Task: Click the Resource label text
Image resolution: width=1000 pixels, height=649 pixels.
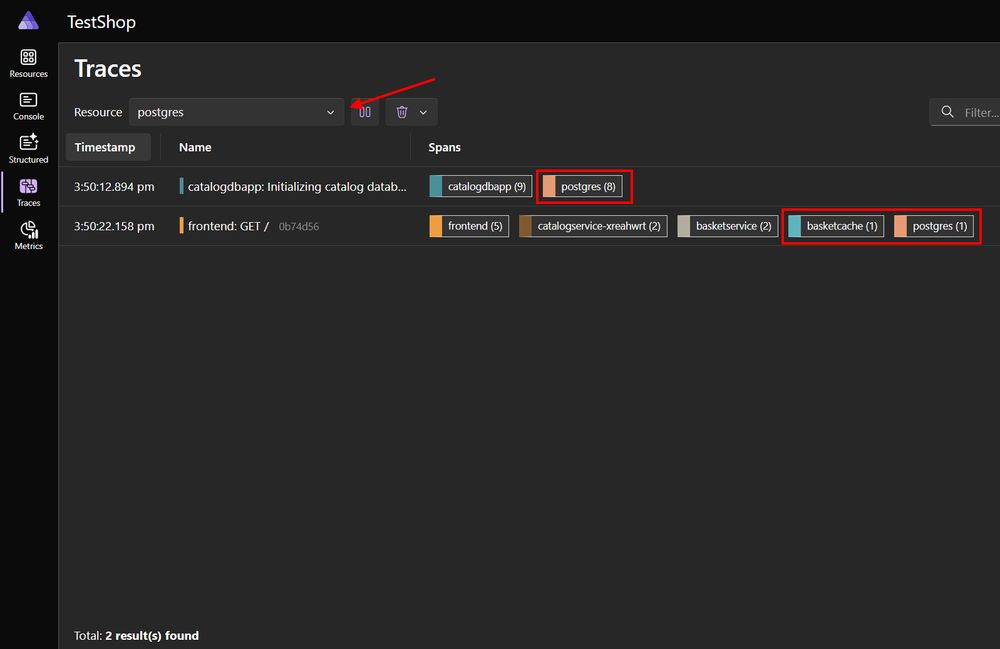Action: click(98, 112)
